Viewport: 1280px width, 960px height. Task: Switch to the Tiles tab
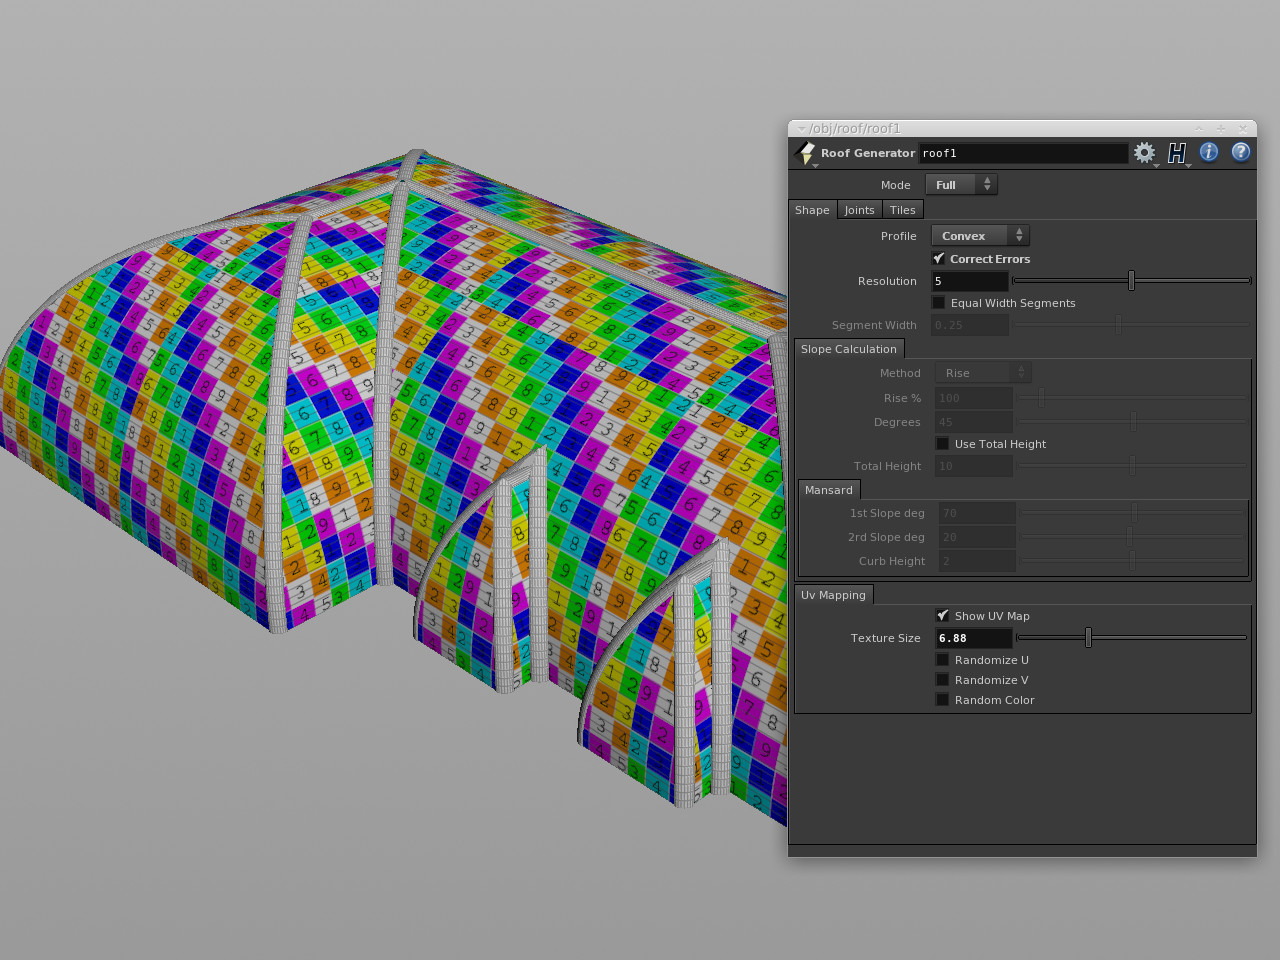pyautogui.click(x=902, y=210)
